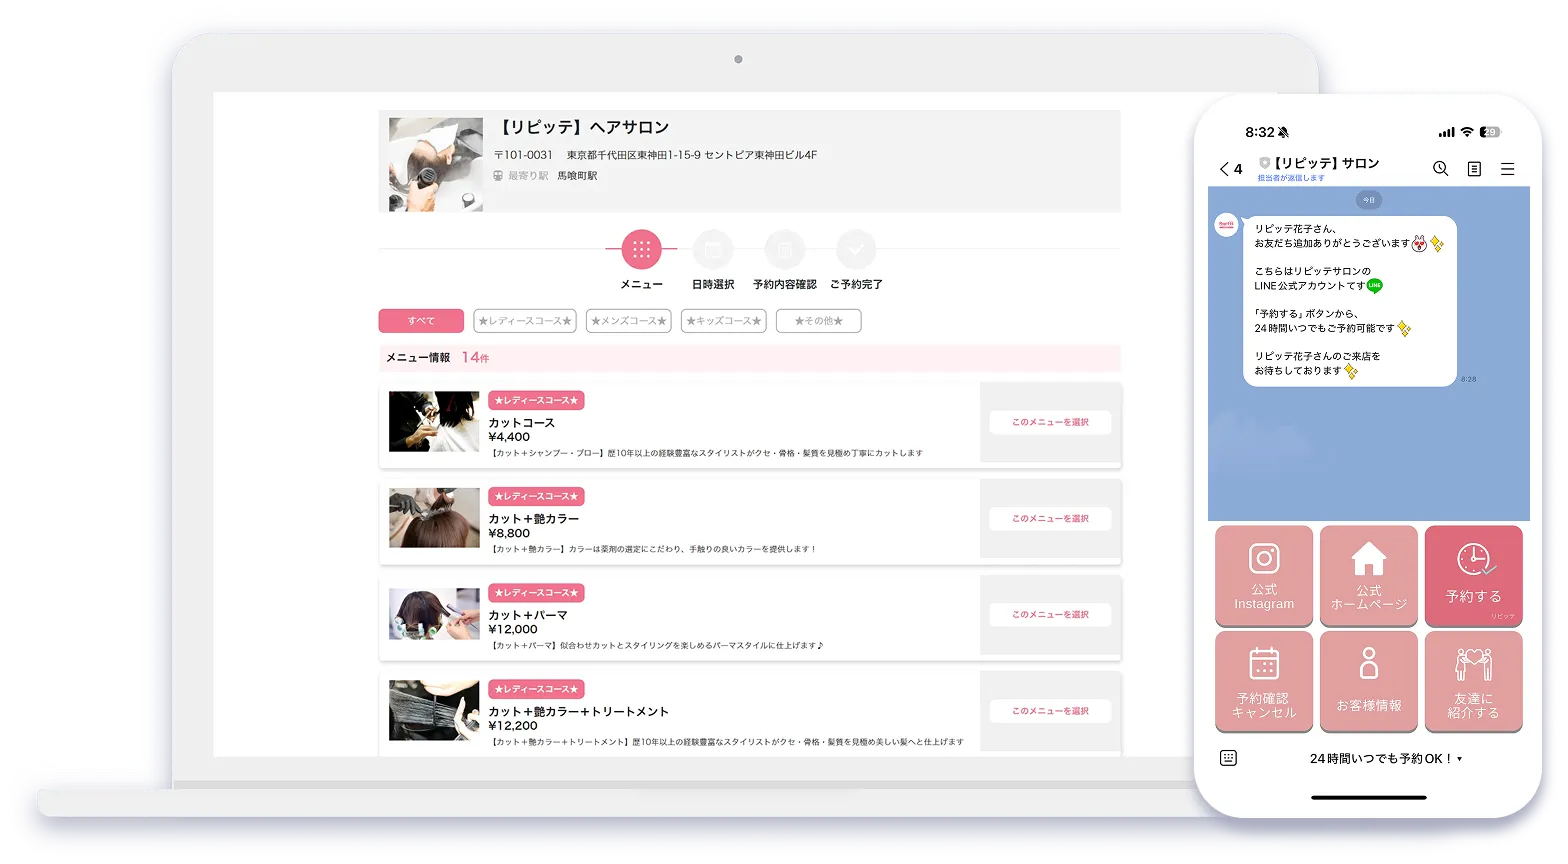Screen dimensions: 1568x864
Task: Click the カット＋艶カラー menu thumbnail
Action: point(434,518)
